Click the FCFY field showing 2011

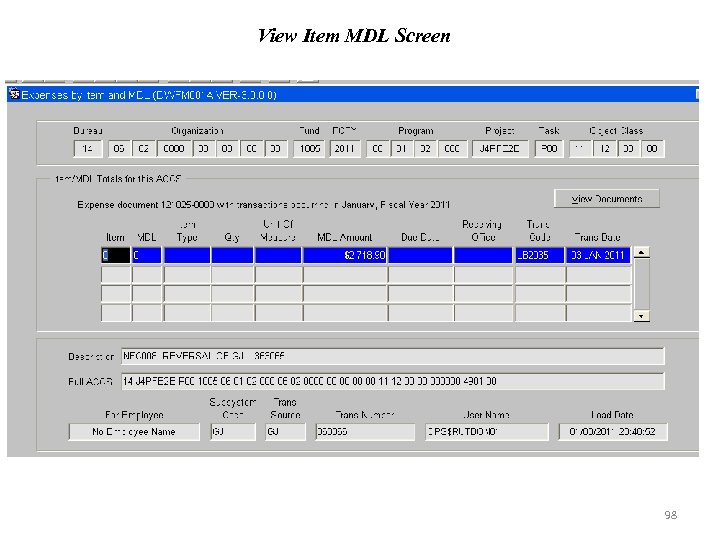344,149
